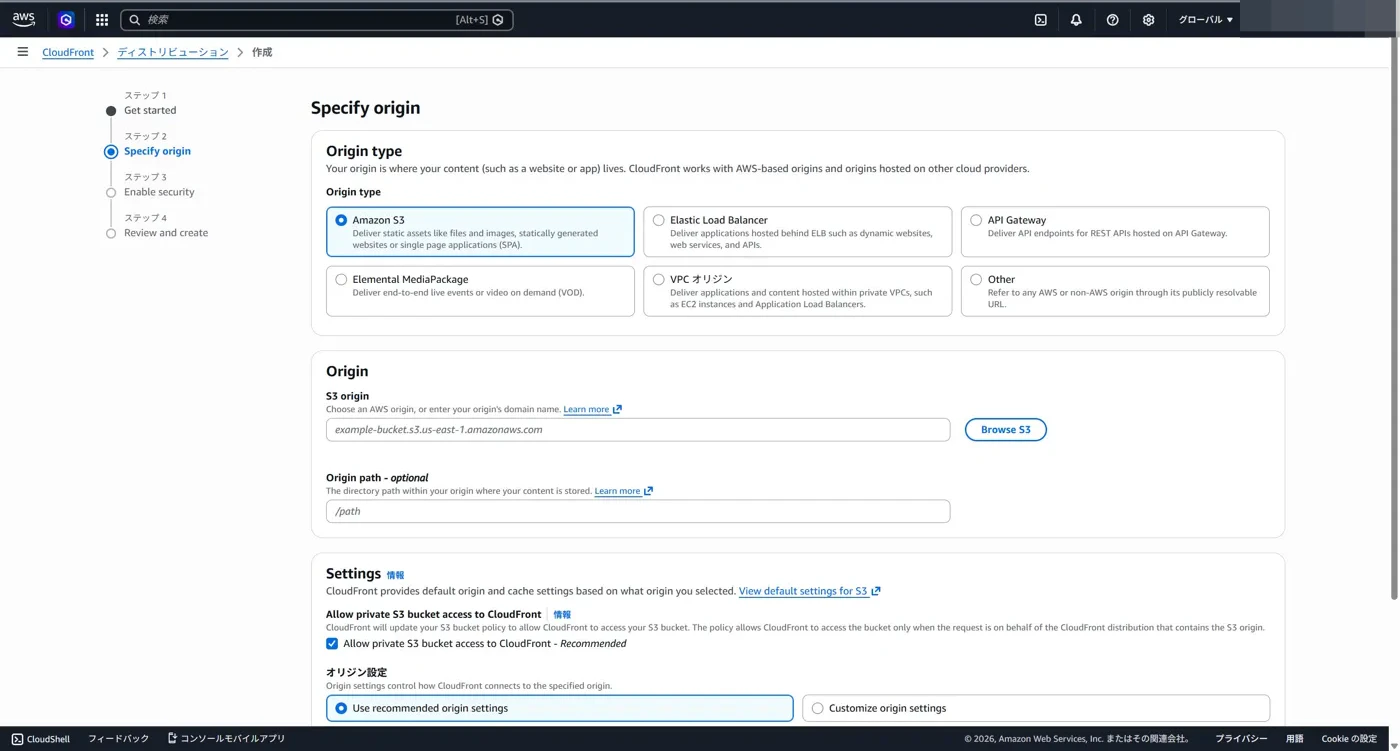Choose Use recommended origin settings
The height and width of the screenshot is (751, 1400).
559,708
